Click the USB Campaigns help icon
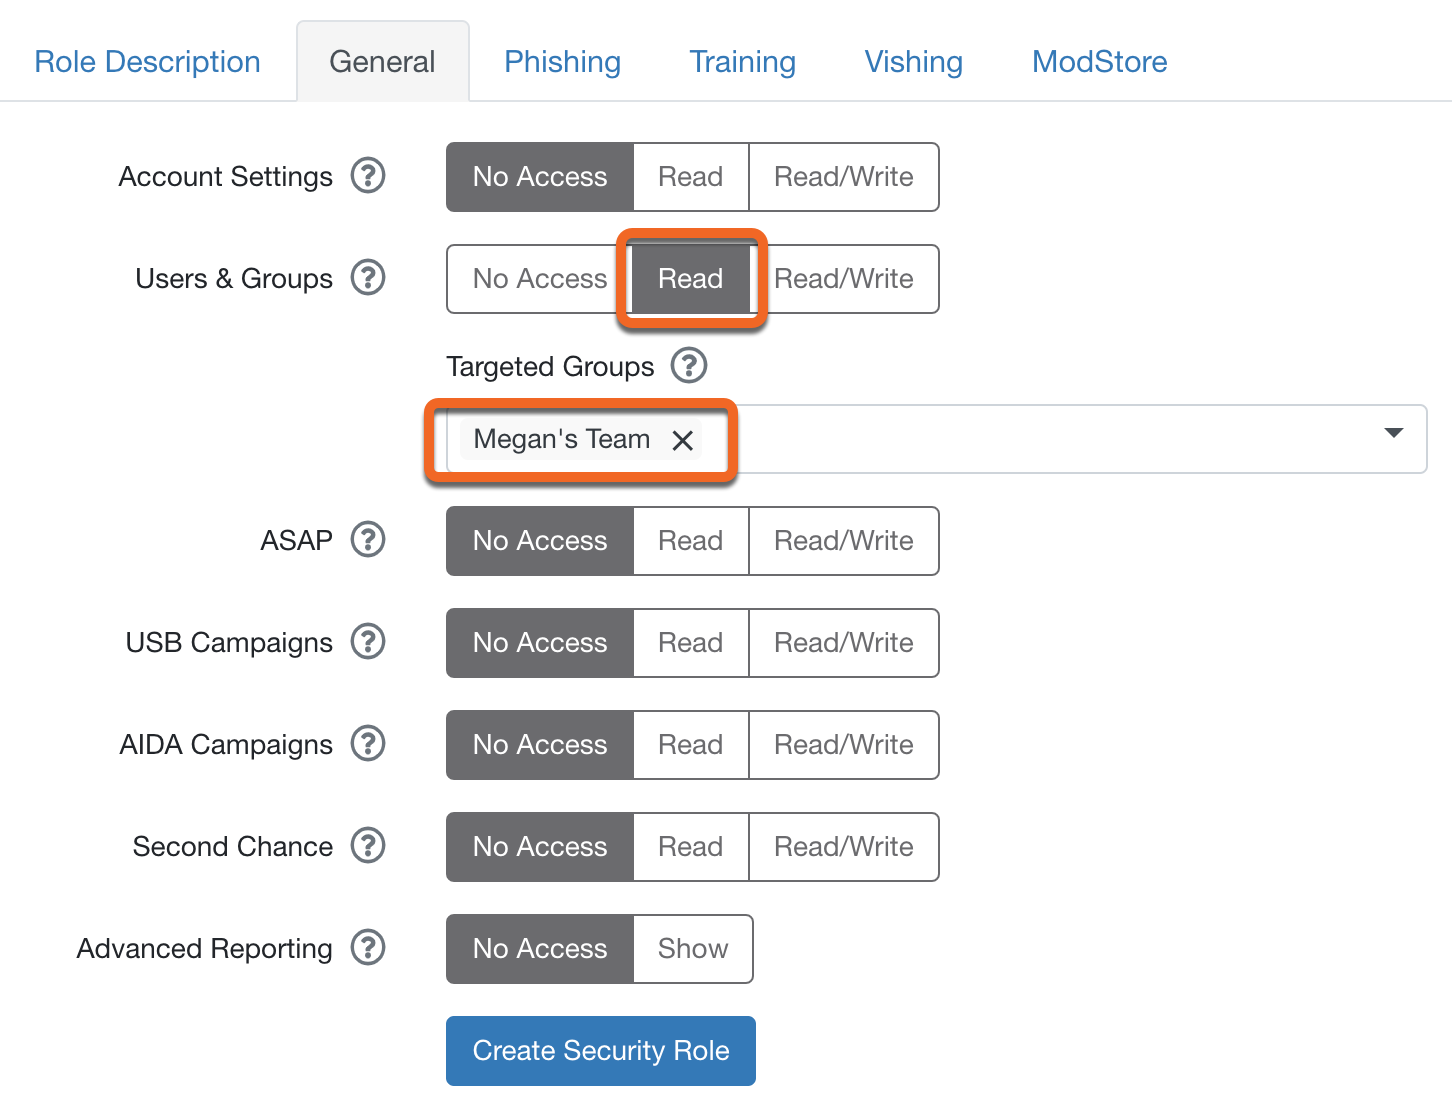 pyautogui.click(x=368, y=642)
